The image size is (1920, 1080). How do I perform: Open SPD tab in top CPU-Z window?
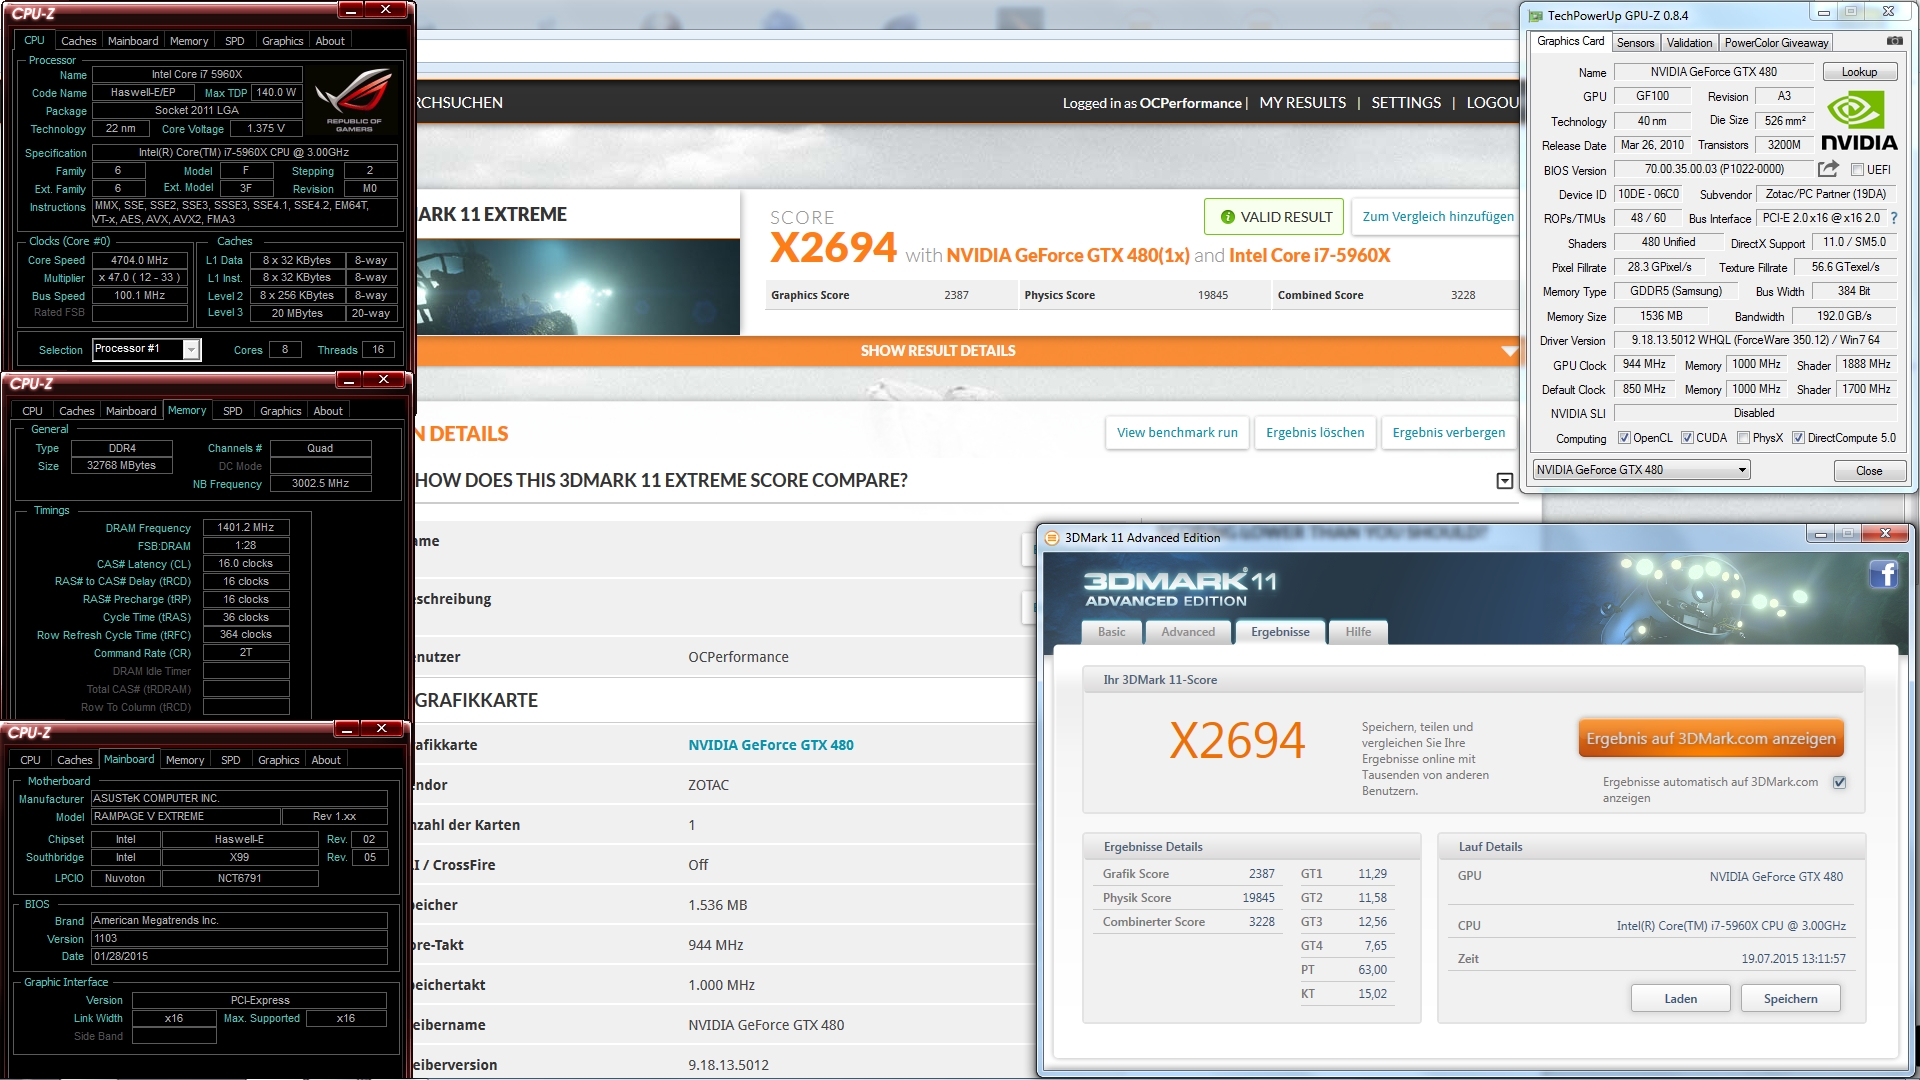tap(234, 41)
